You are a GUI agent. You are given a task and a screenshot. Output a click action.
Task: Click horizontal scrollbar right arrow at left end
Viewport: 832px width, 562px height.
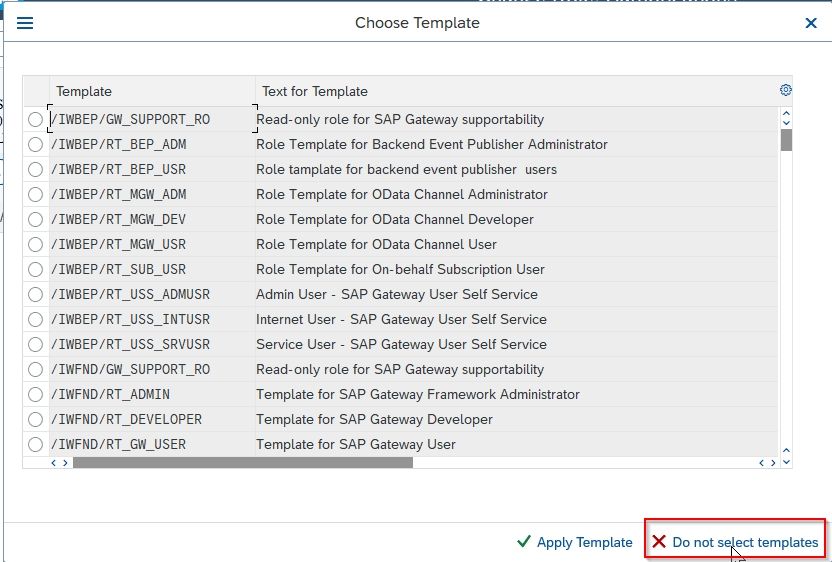pos(65,463)
